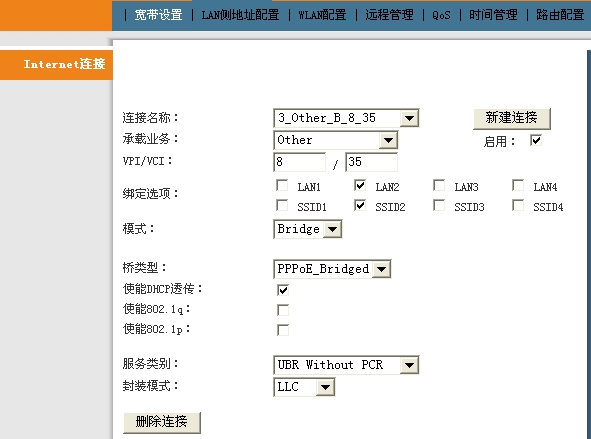
Task: Click the 新建连接 button
Action: coord(511,118)
